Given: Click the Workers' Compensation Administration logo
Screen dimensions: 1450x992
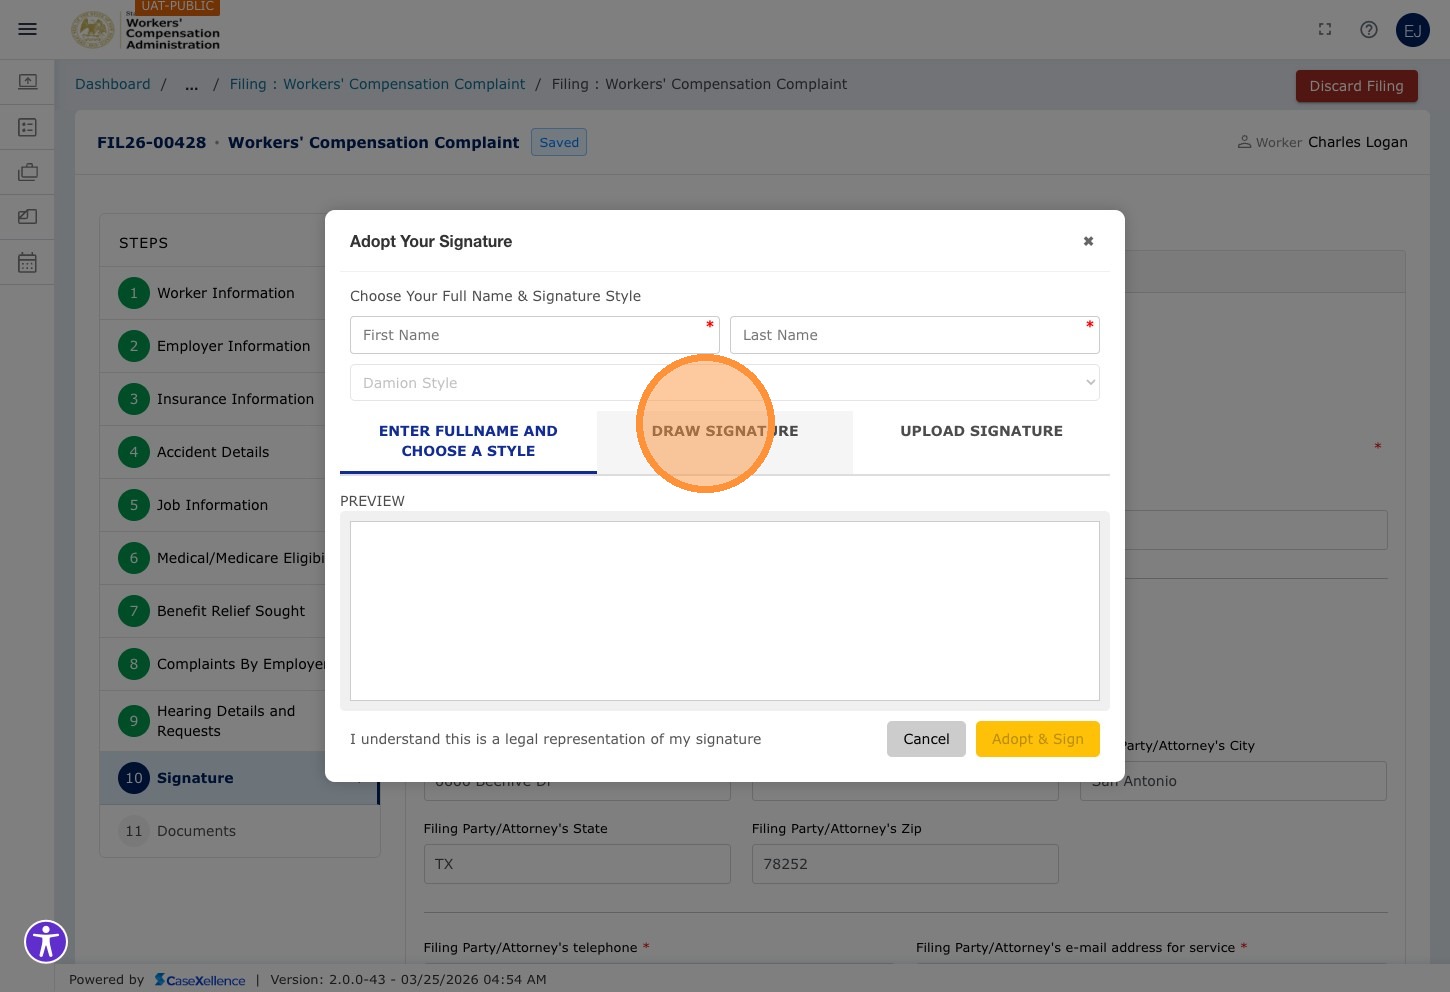Looking at the screenshot, I should click(146, 30).
